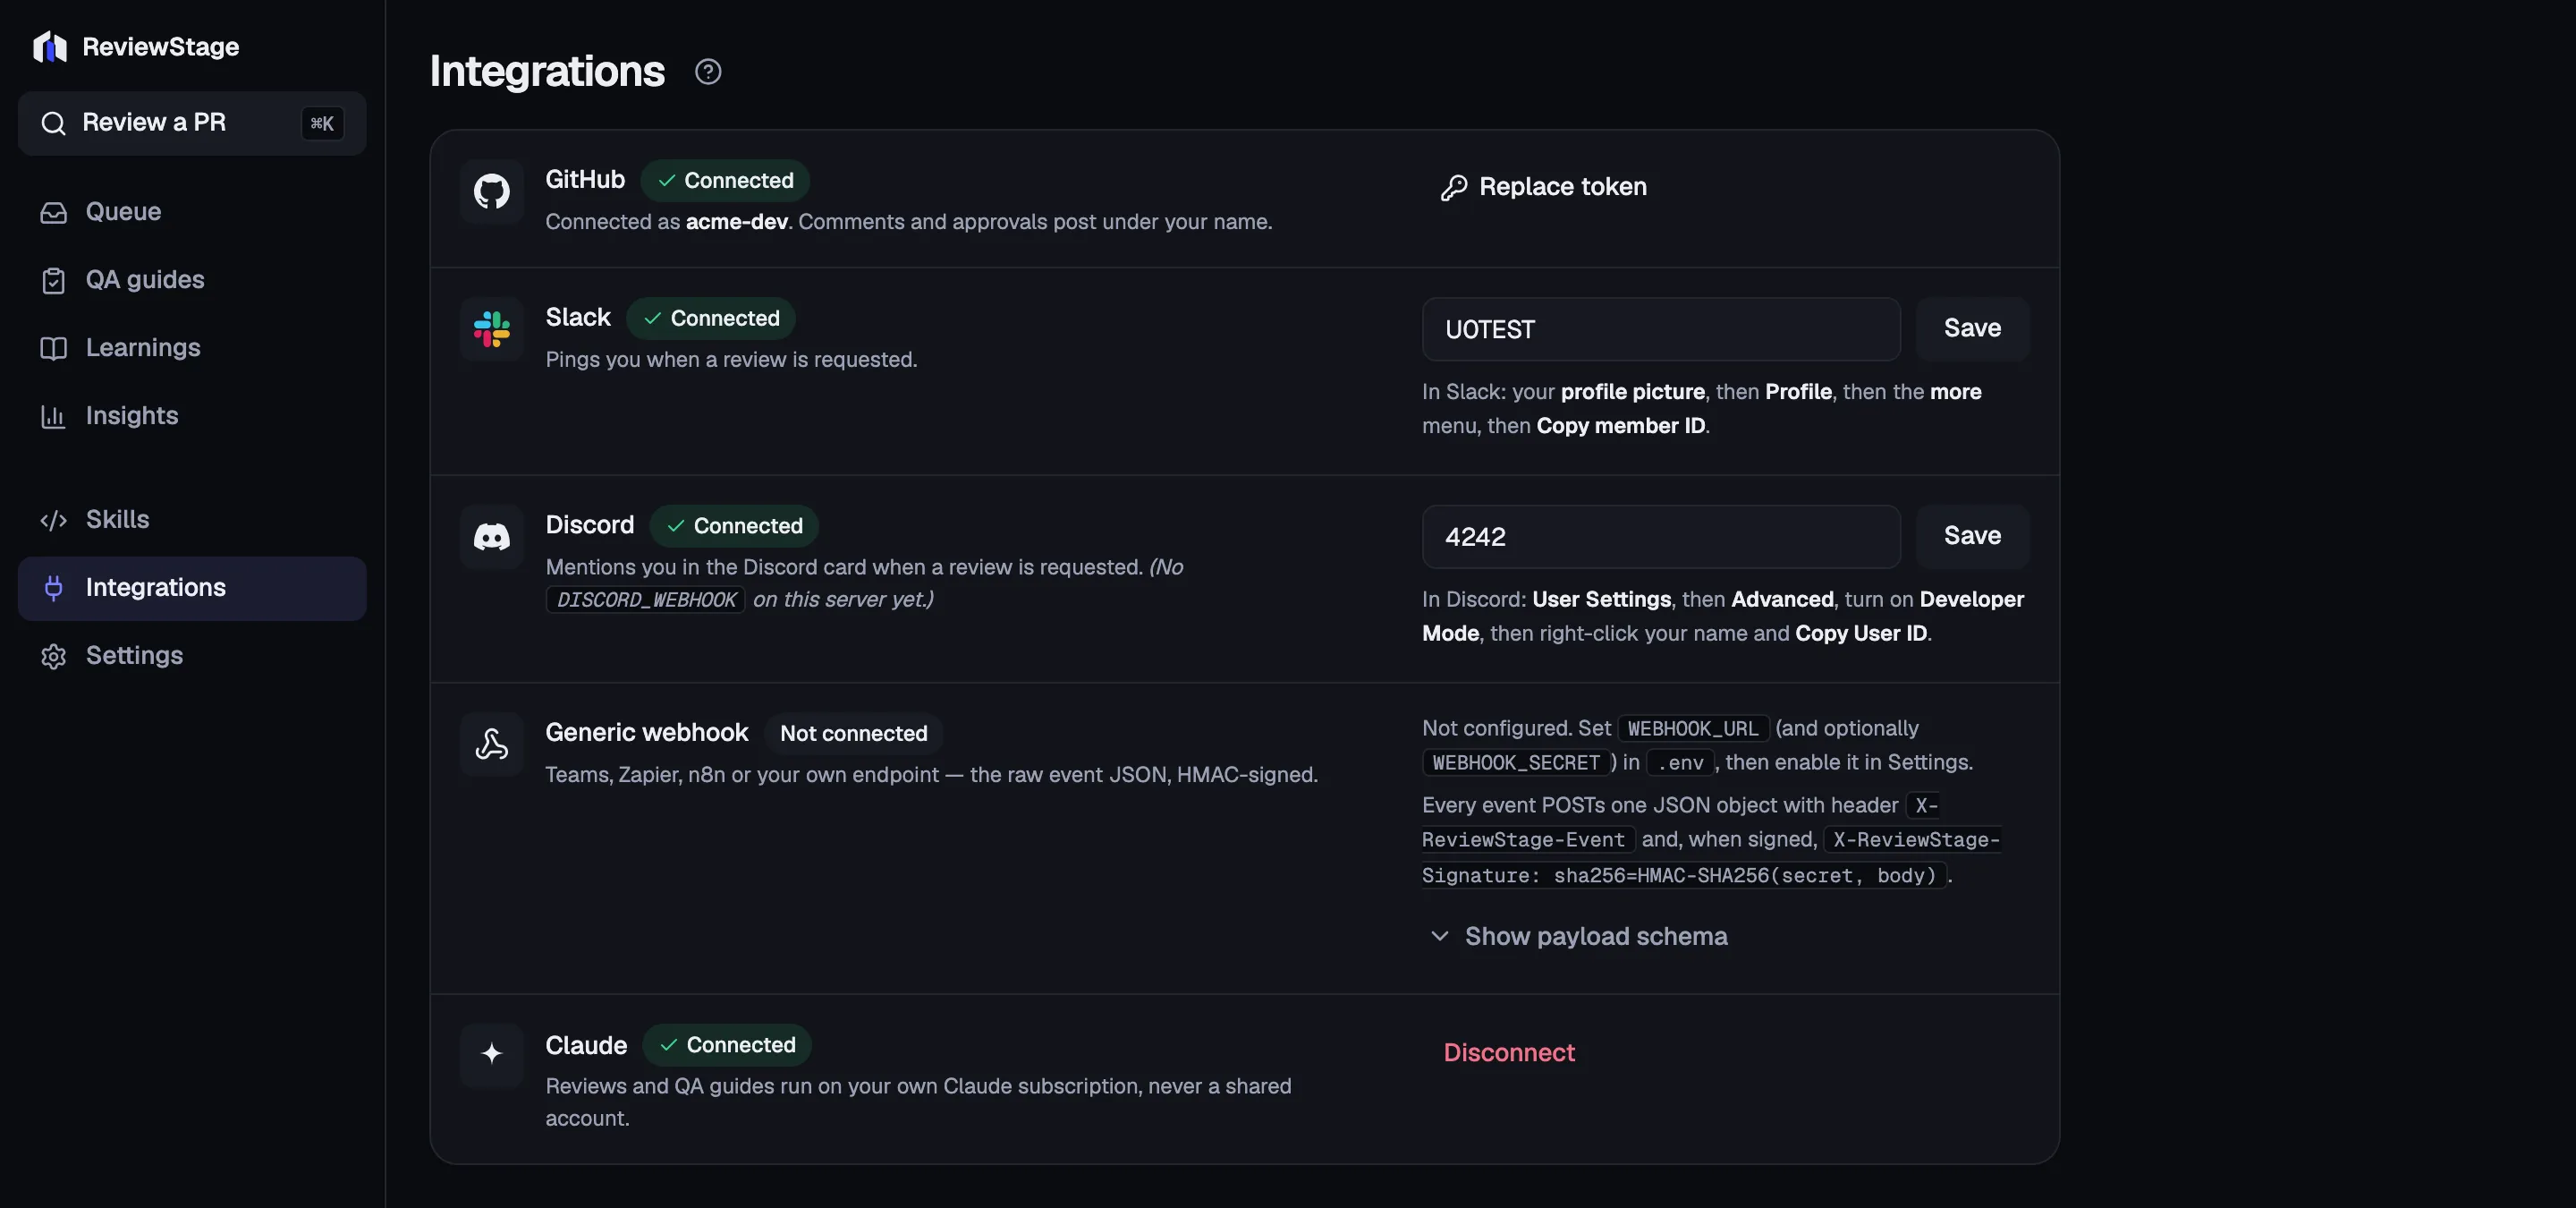Click the Generic webhook icon
2576x1208 pixels.
(491, 744)
